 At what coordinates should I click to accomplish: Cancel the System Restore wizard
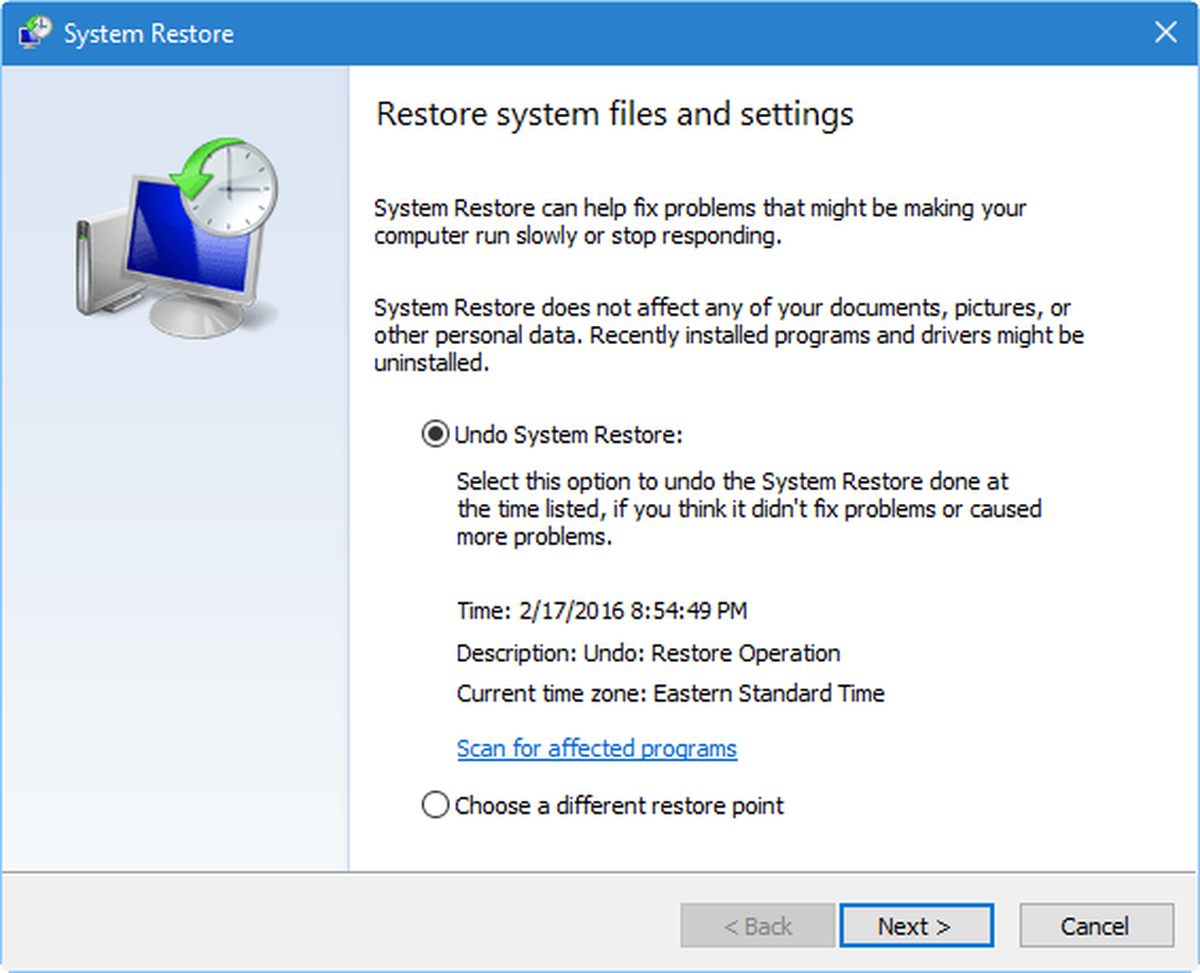point(1096,925)
